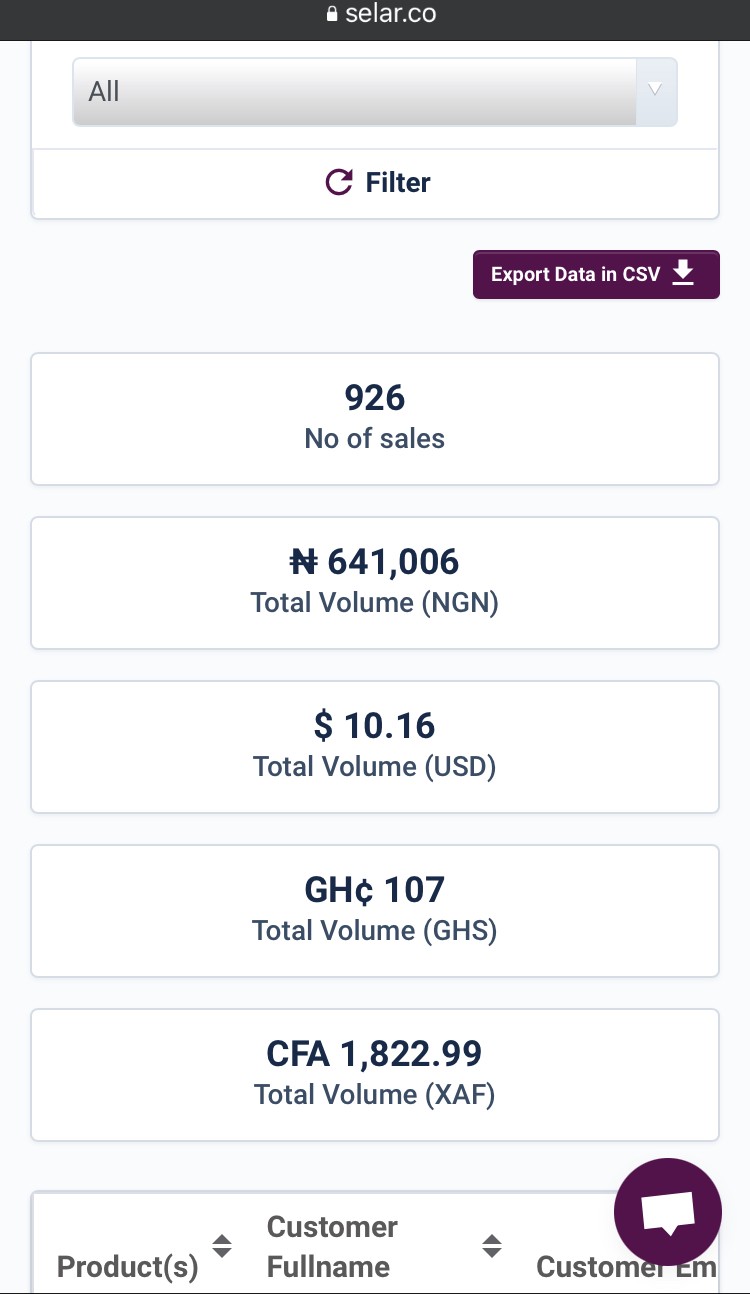This screenshot has height=1294, width=750.
Task: Select the Total Volume (NGN) card
Action: coord(375,582)
